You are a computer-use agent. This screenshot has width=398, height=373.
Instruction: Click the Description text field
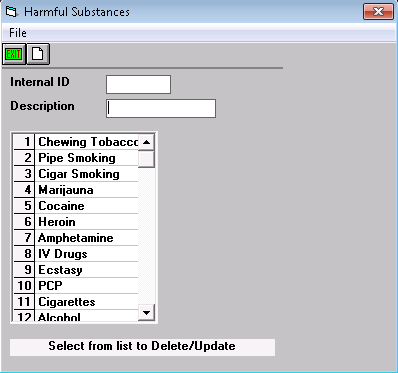tap(161, 108)
